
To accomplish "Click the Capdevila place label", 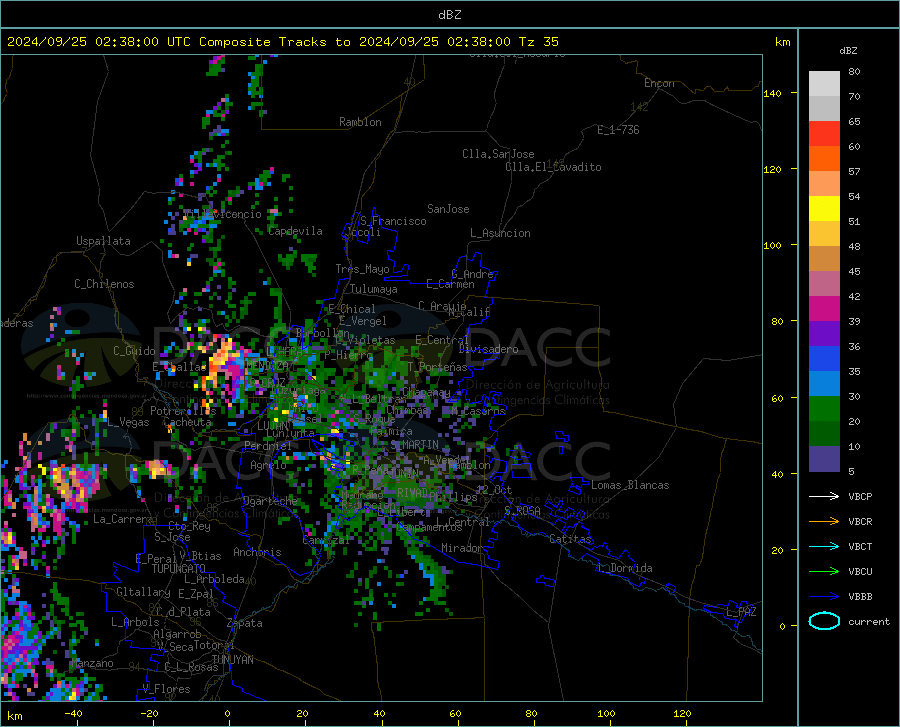I will coord(296,231).
